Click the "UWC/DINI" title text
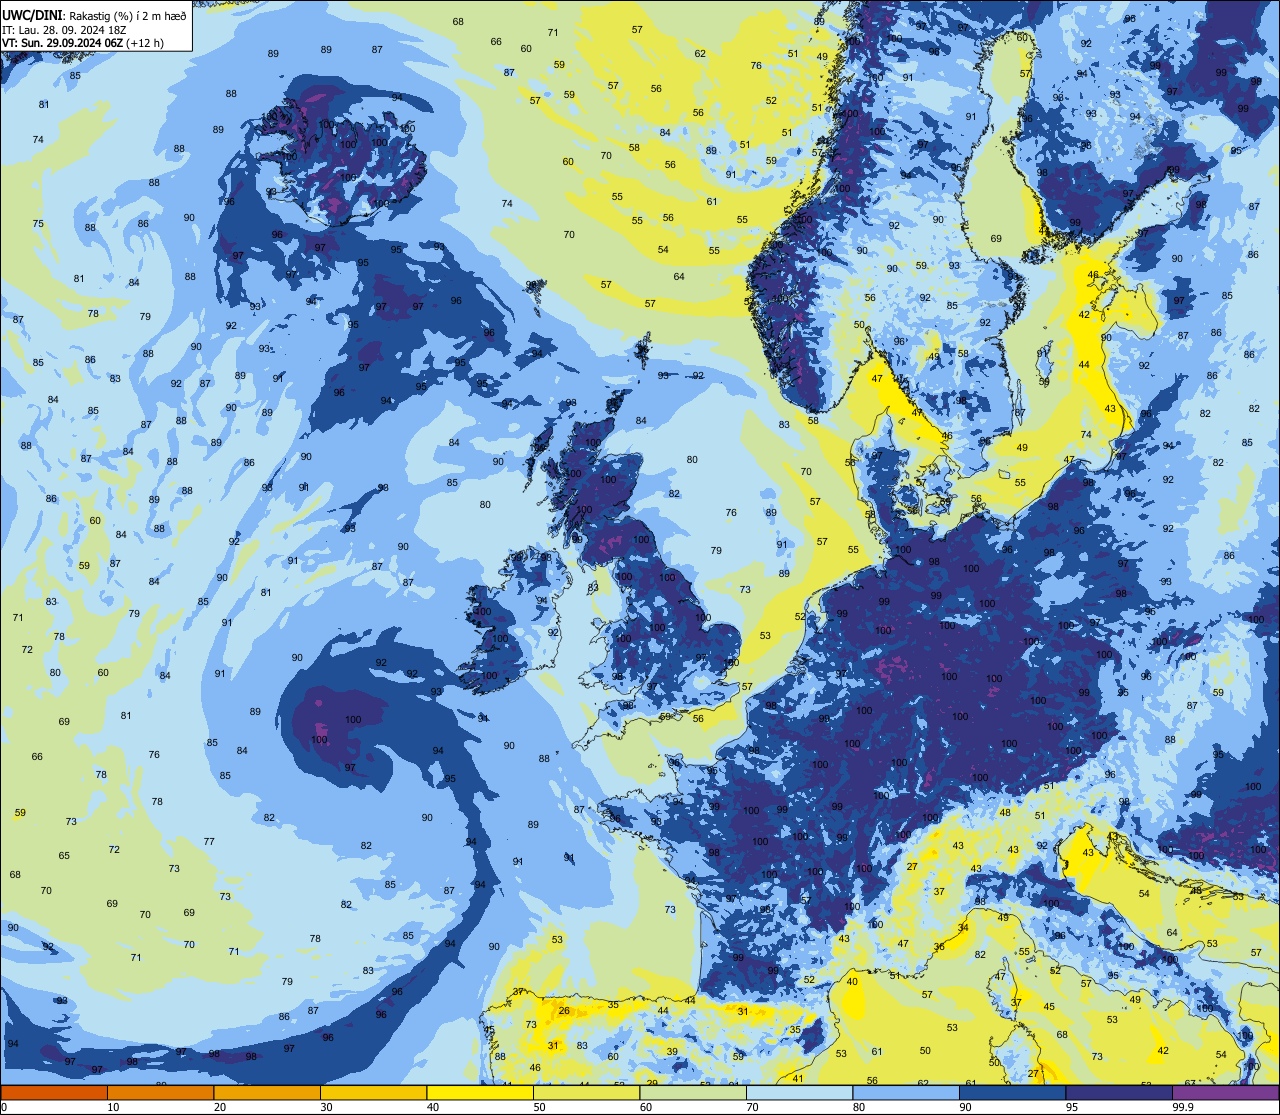This screenshot has height=1115, width=1280. (32, 15)
